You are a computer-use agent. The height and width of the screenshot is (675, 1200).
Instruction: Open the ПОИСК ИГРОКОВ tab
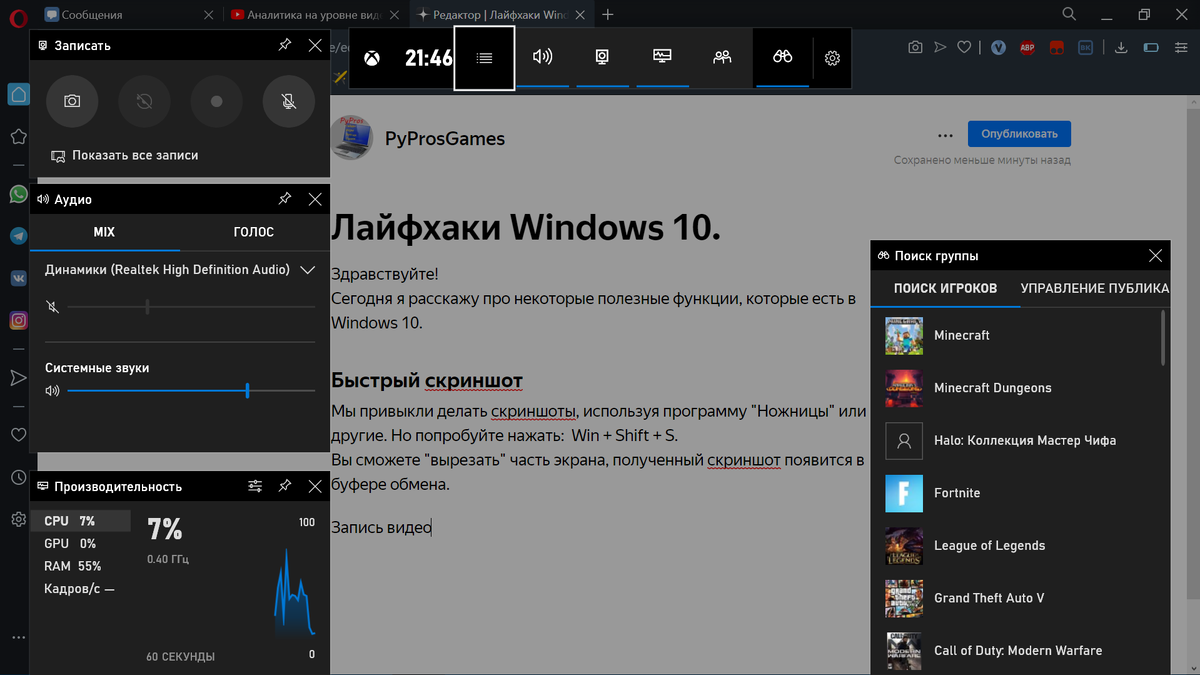click(x=943, y=288)
